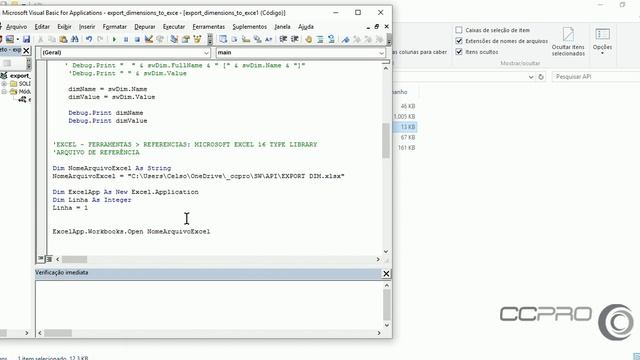Toggle bookmark with the blue flag icon

[345, 39]
